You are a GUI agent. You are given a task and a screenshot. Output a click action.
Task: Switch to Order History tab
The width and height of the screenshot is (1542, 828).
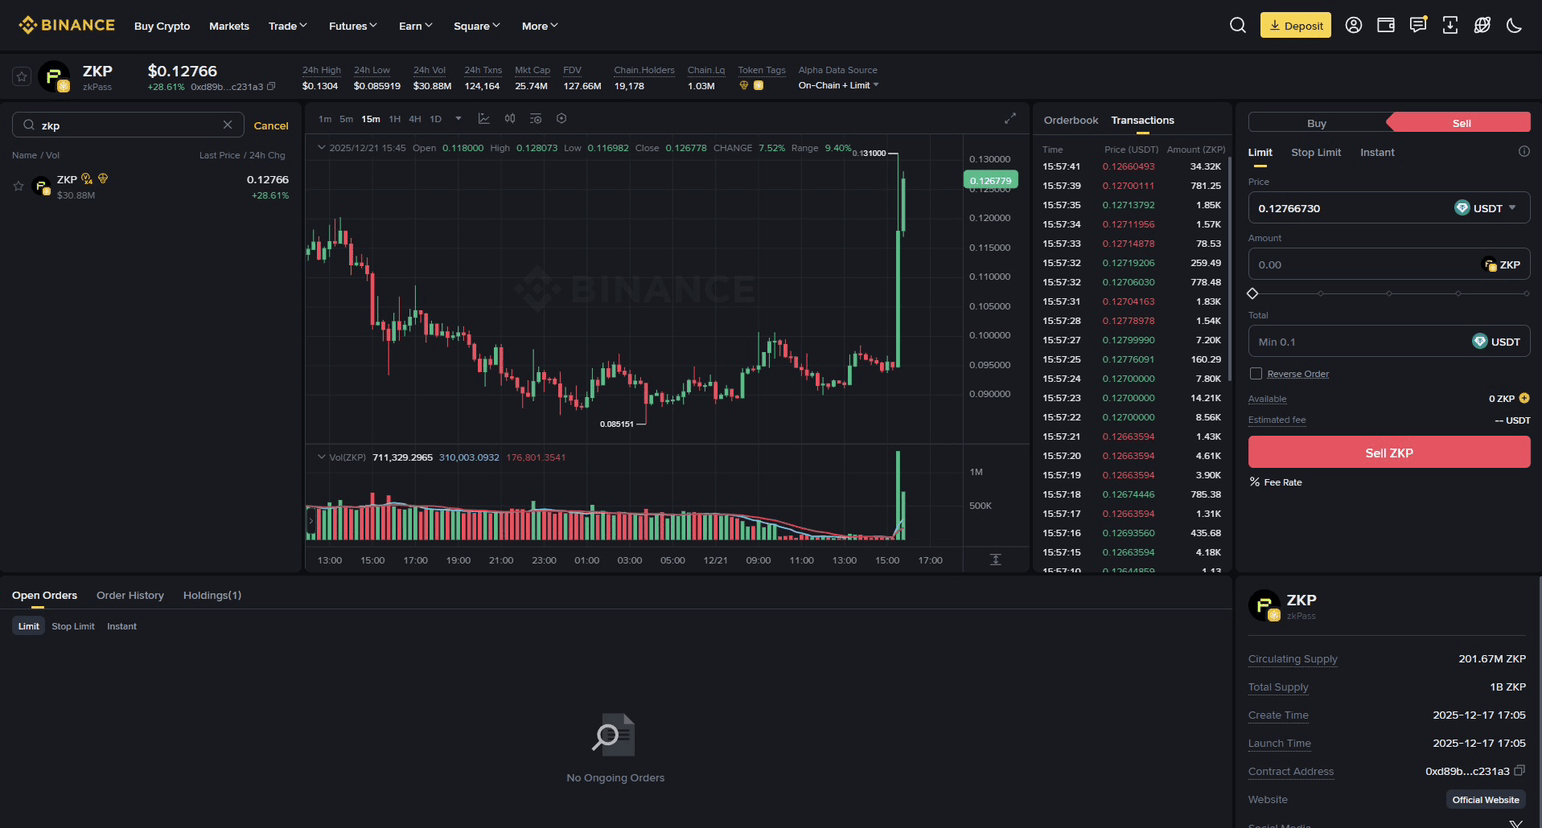click(130, 595)
